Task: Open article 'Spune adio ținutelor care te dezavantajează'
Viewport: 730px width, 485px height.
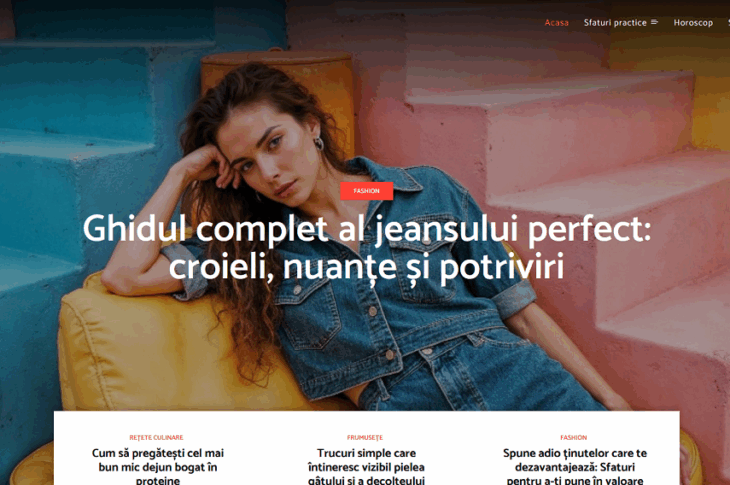Action: pyautogui.click(x=575, y=466)
